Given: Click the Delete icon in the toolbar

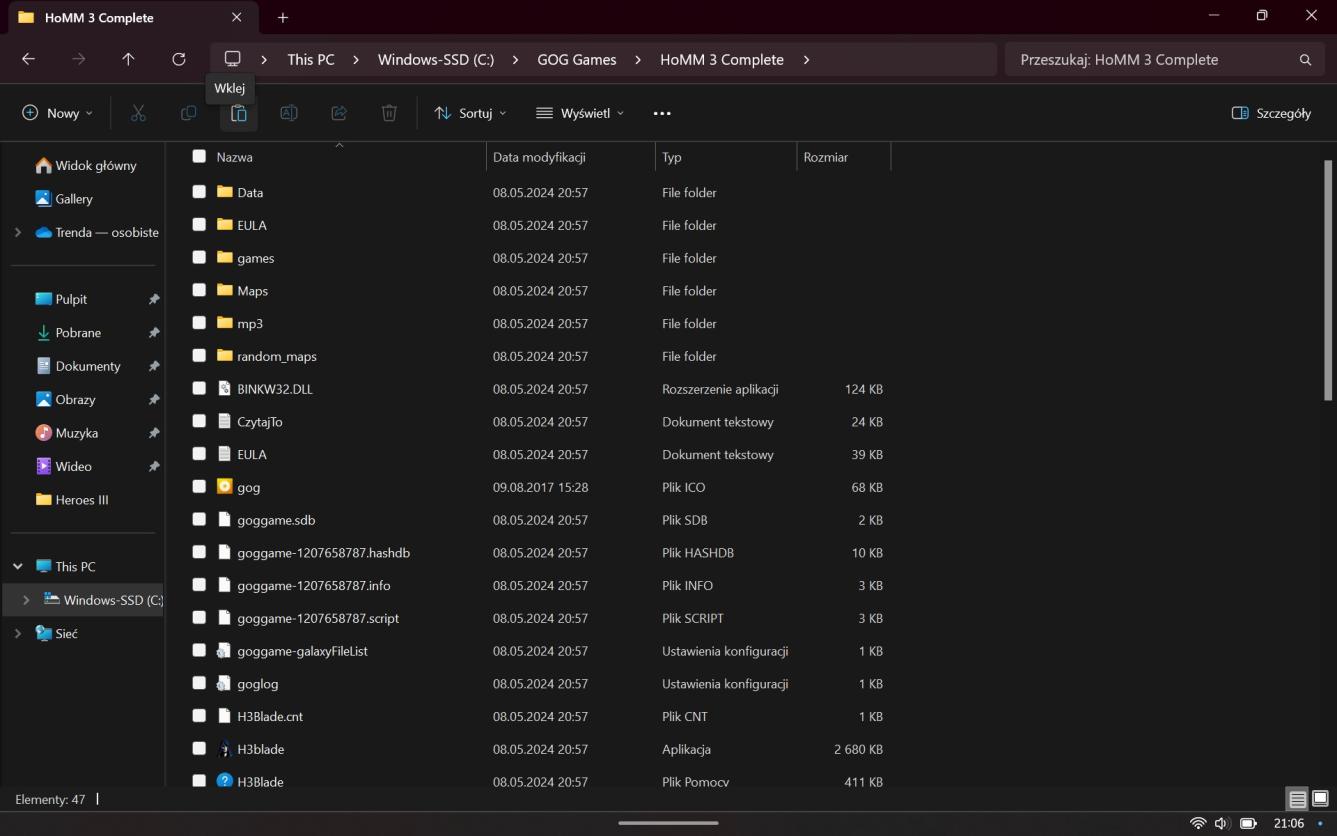Looking at the screenshot, I should [389, 112].
